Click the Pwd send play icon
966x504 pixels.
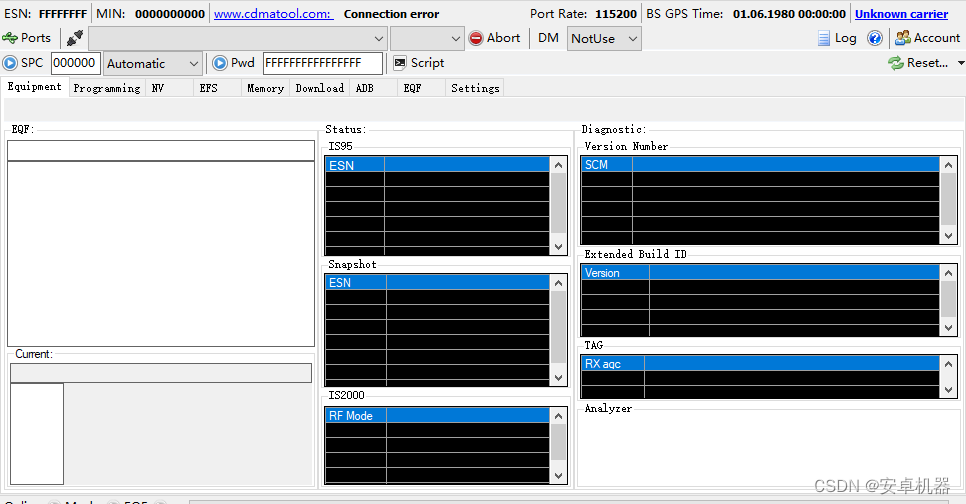219,63
